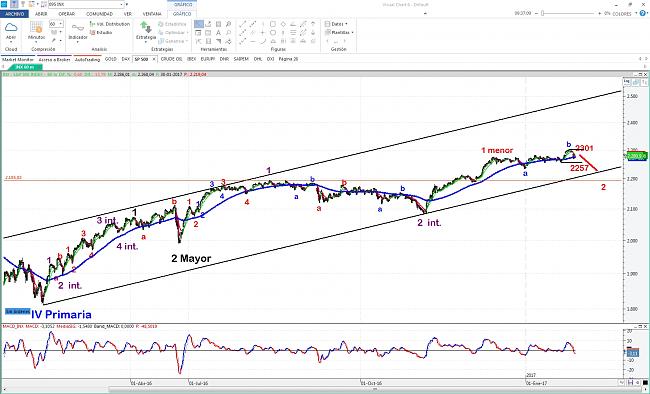Switch to the ABRIR ribbon tab
Screen dimensions: 650x394
[41, 14]
